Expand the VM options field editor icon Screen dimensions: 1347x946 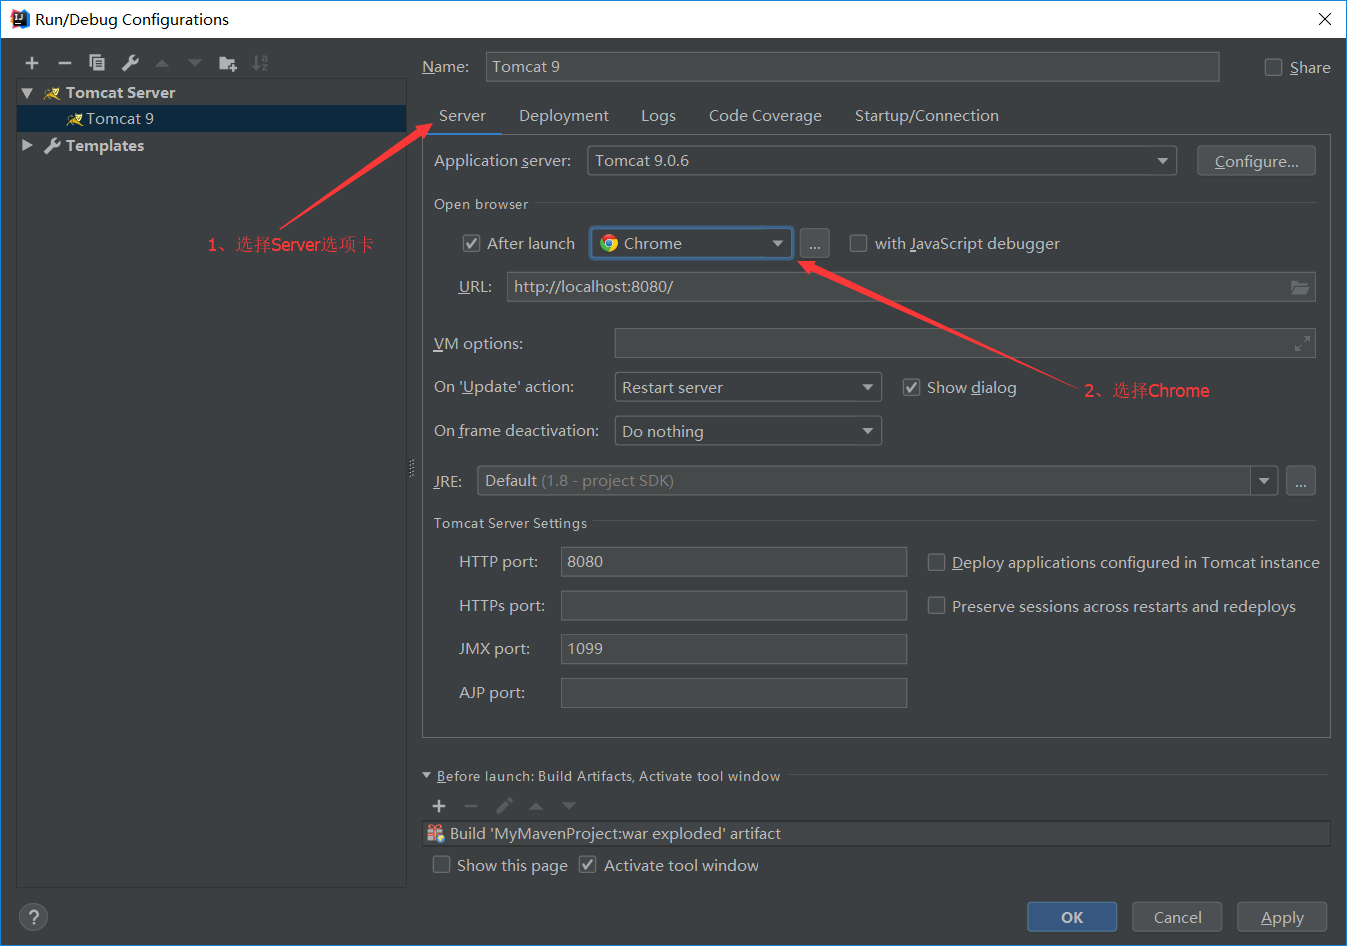tap(1302, 343)
